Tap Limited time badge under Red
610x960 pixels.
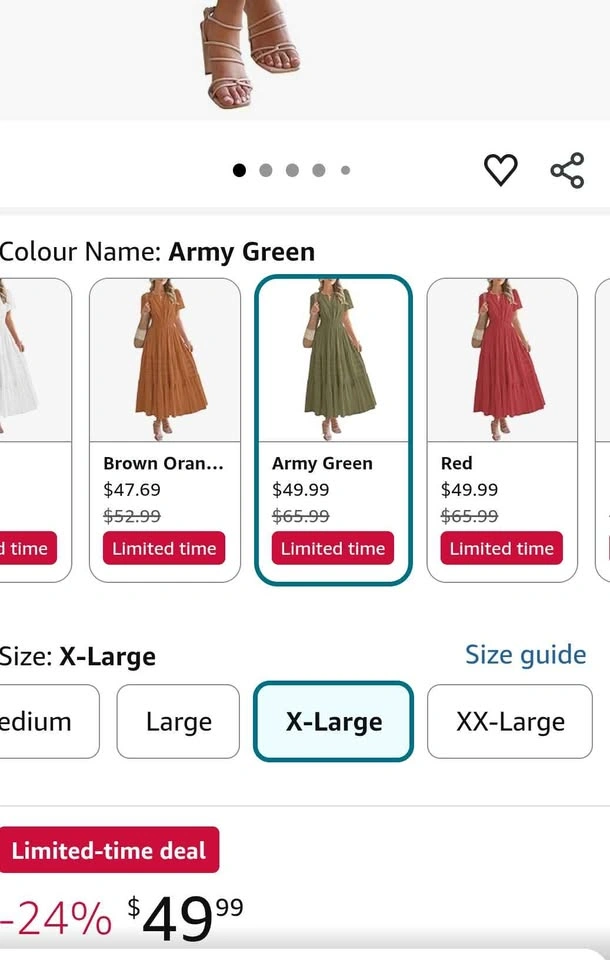(502, 548)
